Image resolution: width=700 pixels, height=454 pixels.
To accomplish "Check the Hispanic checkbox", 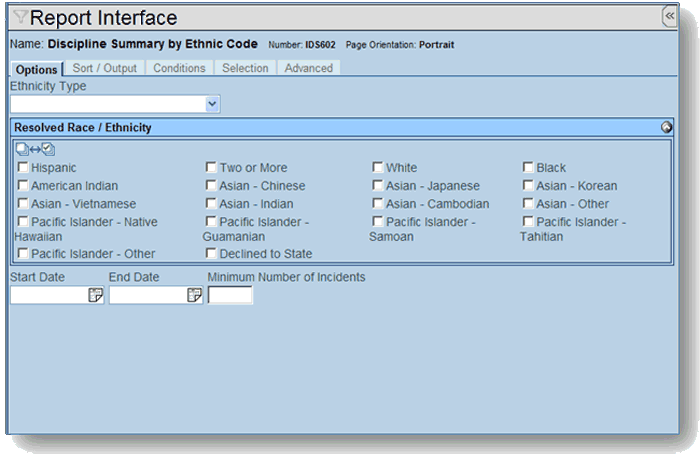I will click(23, 167).
